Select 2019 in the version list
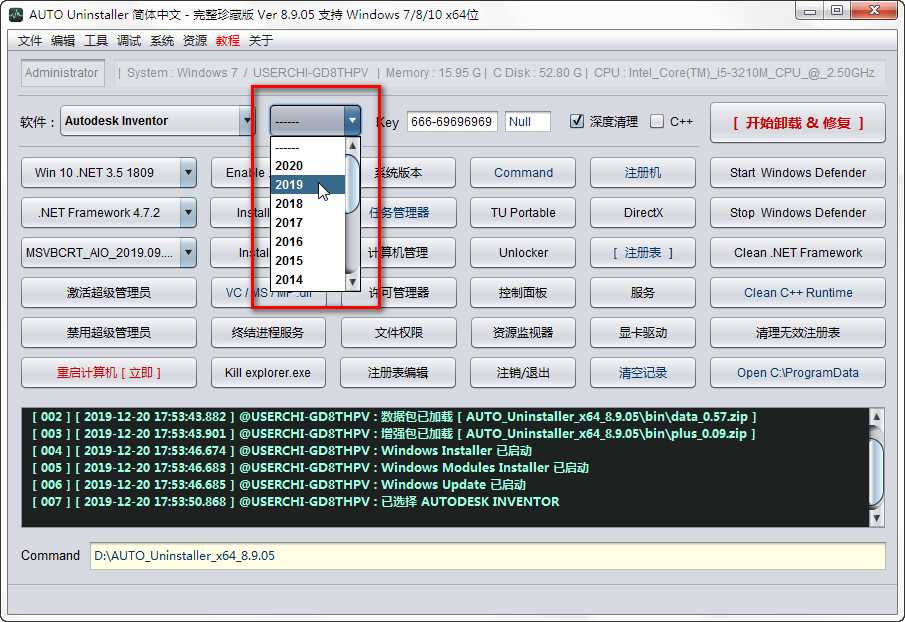Image resolution: width=905 pixels, height=622 pixels. point(308,185)
